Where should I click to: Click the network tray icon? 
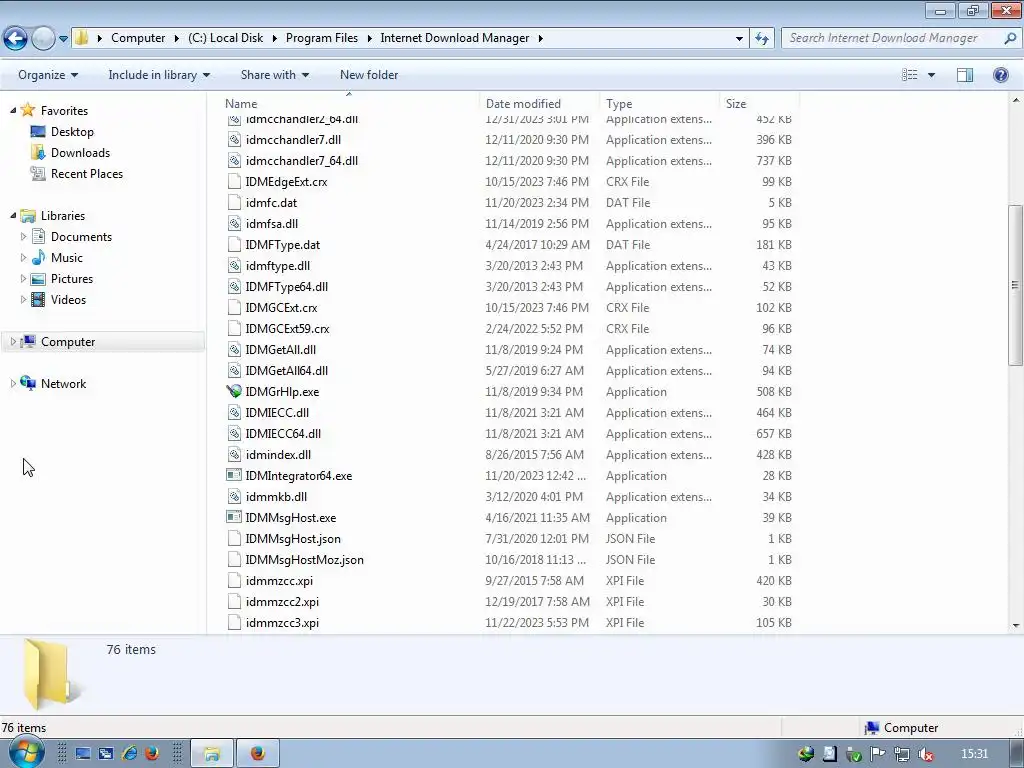(902, 754)
